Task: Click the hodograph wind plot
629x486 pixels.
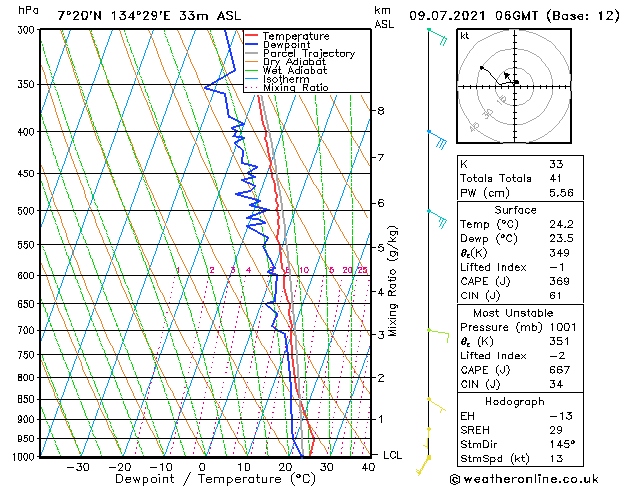Action: [x=514, y=86]
